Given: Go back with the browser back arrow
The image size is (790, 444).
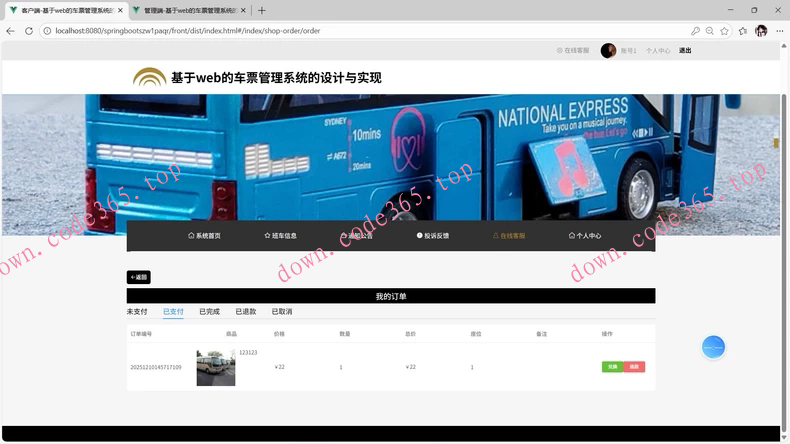Looking at the screenshot, I should pyautogui.click(x=10, y=31).
